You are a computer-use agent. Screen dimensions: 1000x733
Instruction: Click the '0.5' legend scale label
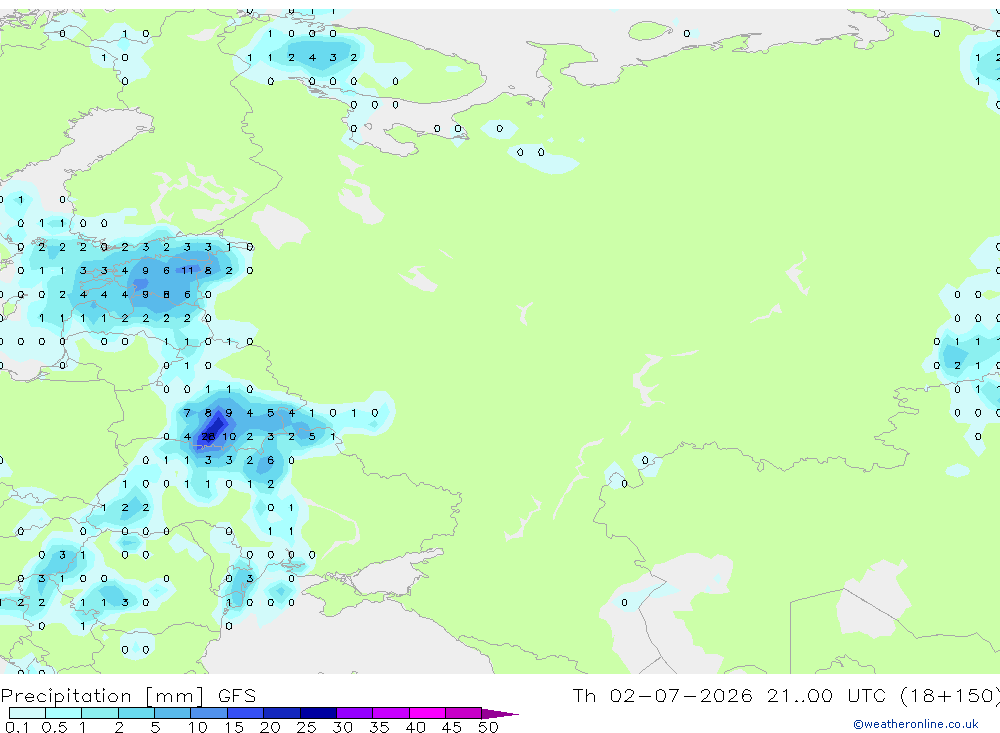tap(54, 727)
